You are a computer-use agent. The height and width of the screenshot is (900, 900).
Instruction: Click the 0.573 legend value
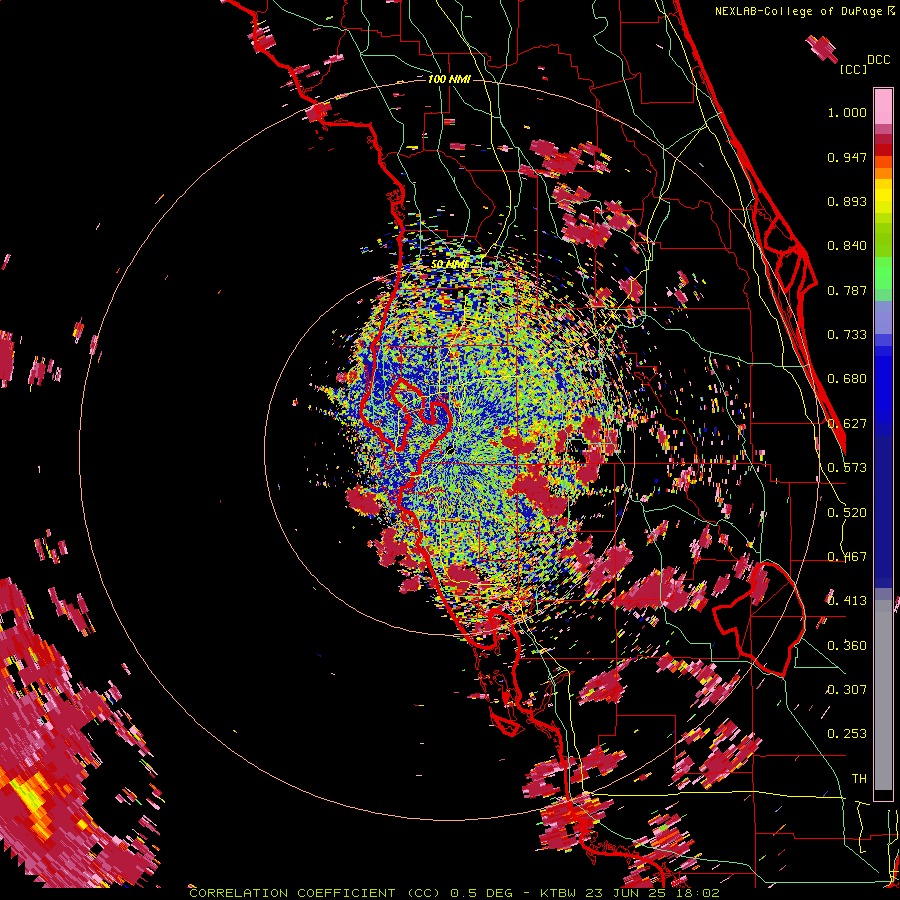point(847,468)
